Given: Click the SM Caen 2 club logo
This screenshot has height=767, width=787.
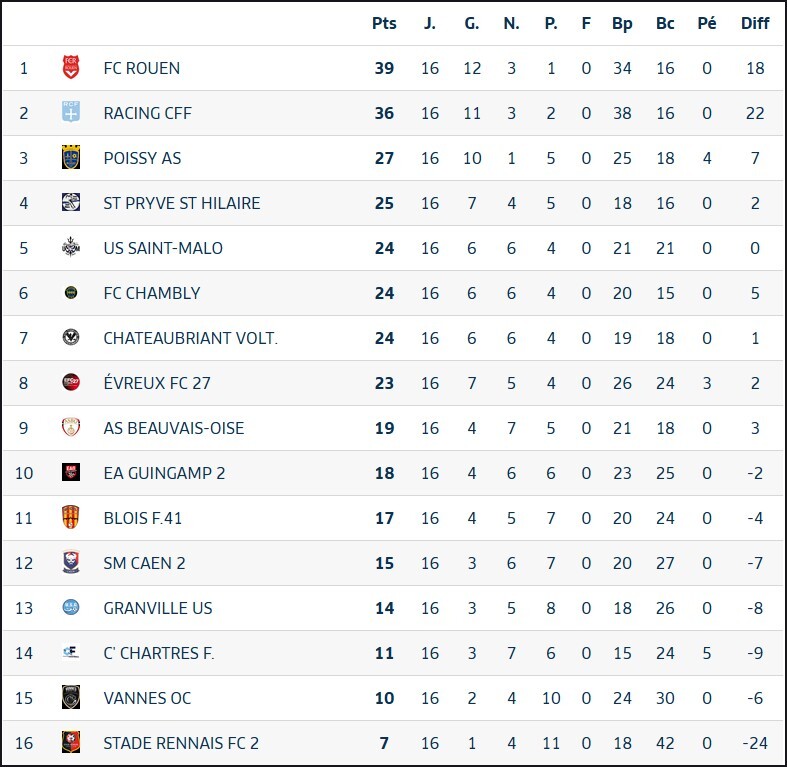Looking at the screenshot, I should tap(71, 563).
